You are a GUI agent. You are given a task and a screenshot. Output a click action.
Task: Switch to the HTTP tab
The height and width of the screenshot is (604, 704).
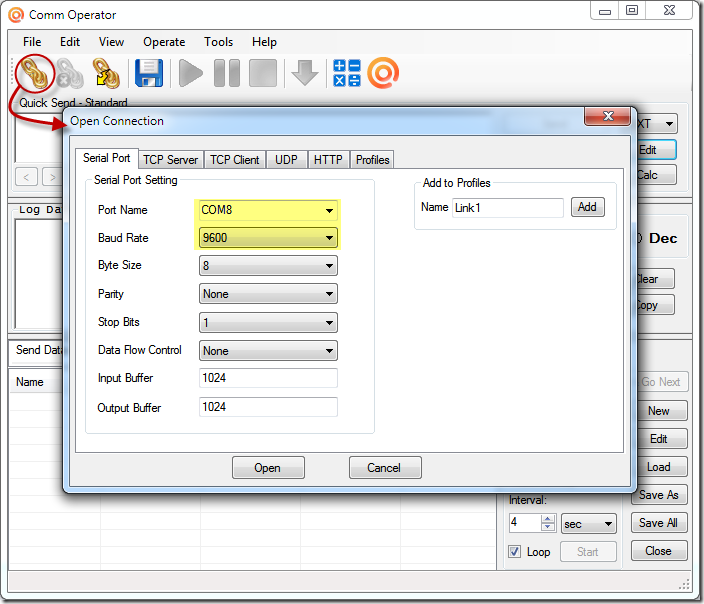(x=328, y=160)
